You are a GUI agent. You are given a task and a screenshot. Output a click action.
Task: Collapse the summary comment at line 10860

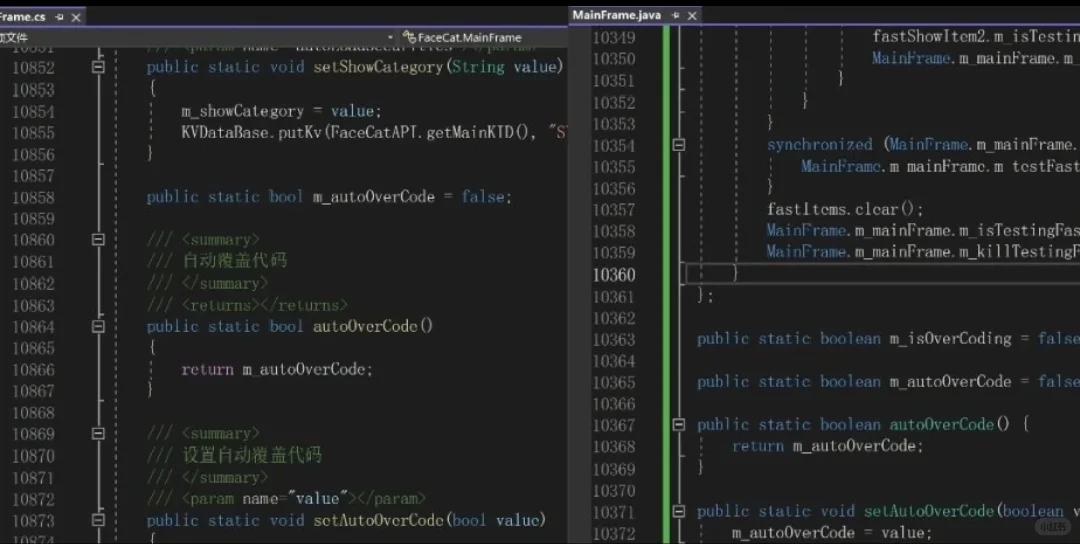98,240
